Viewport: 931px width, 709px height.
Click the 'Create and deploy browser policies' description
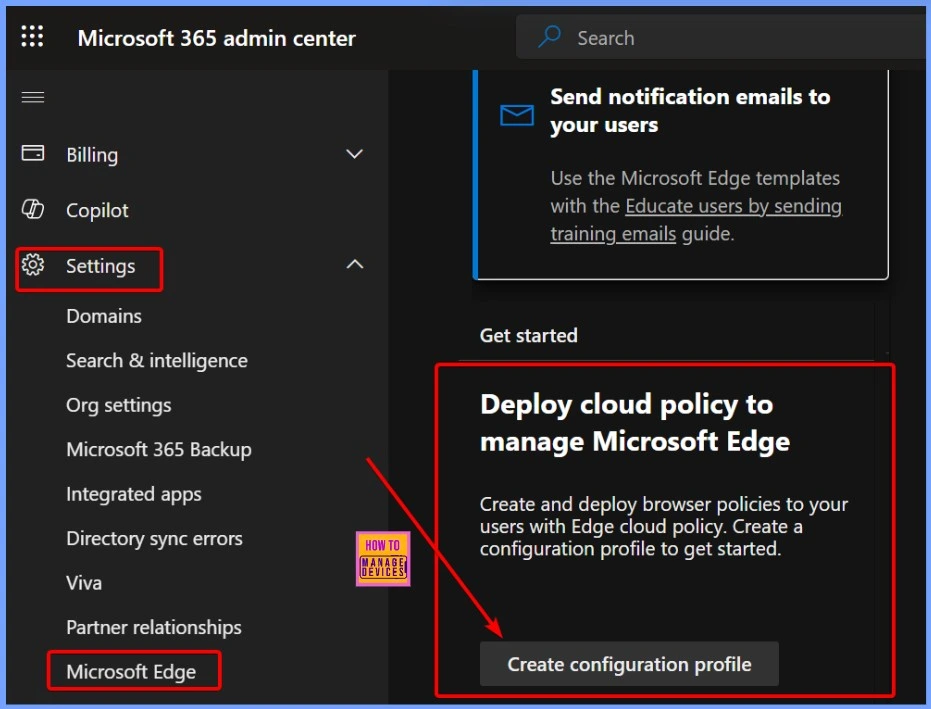pos(664,526)
